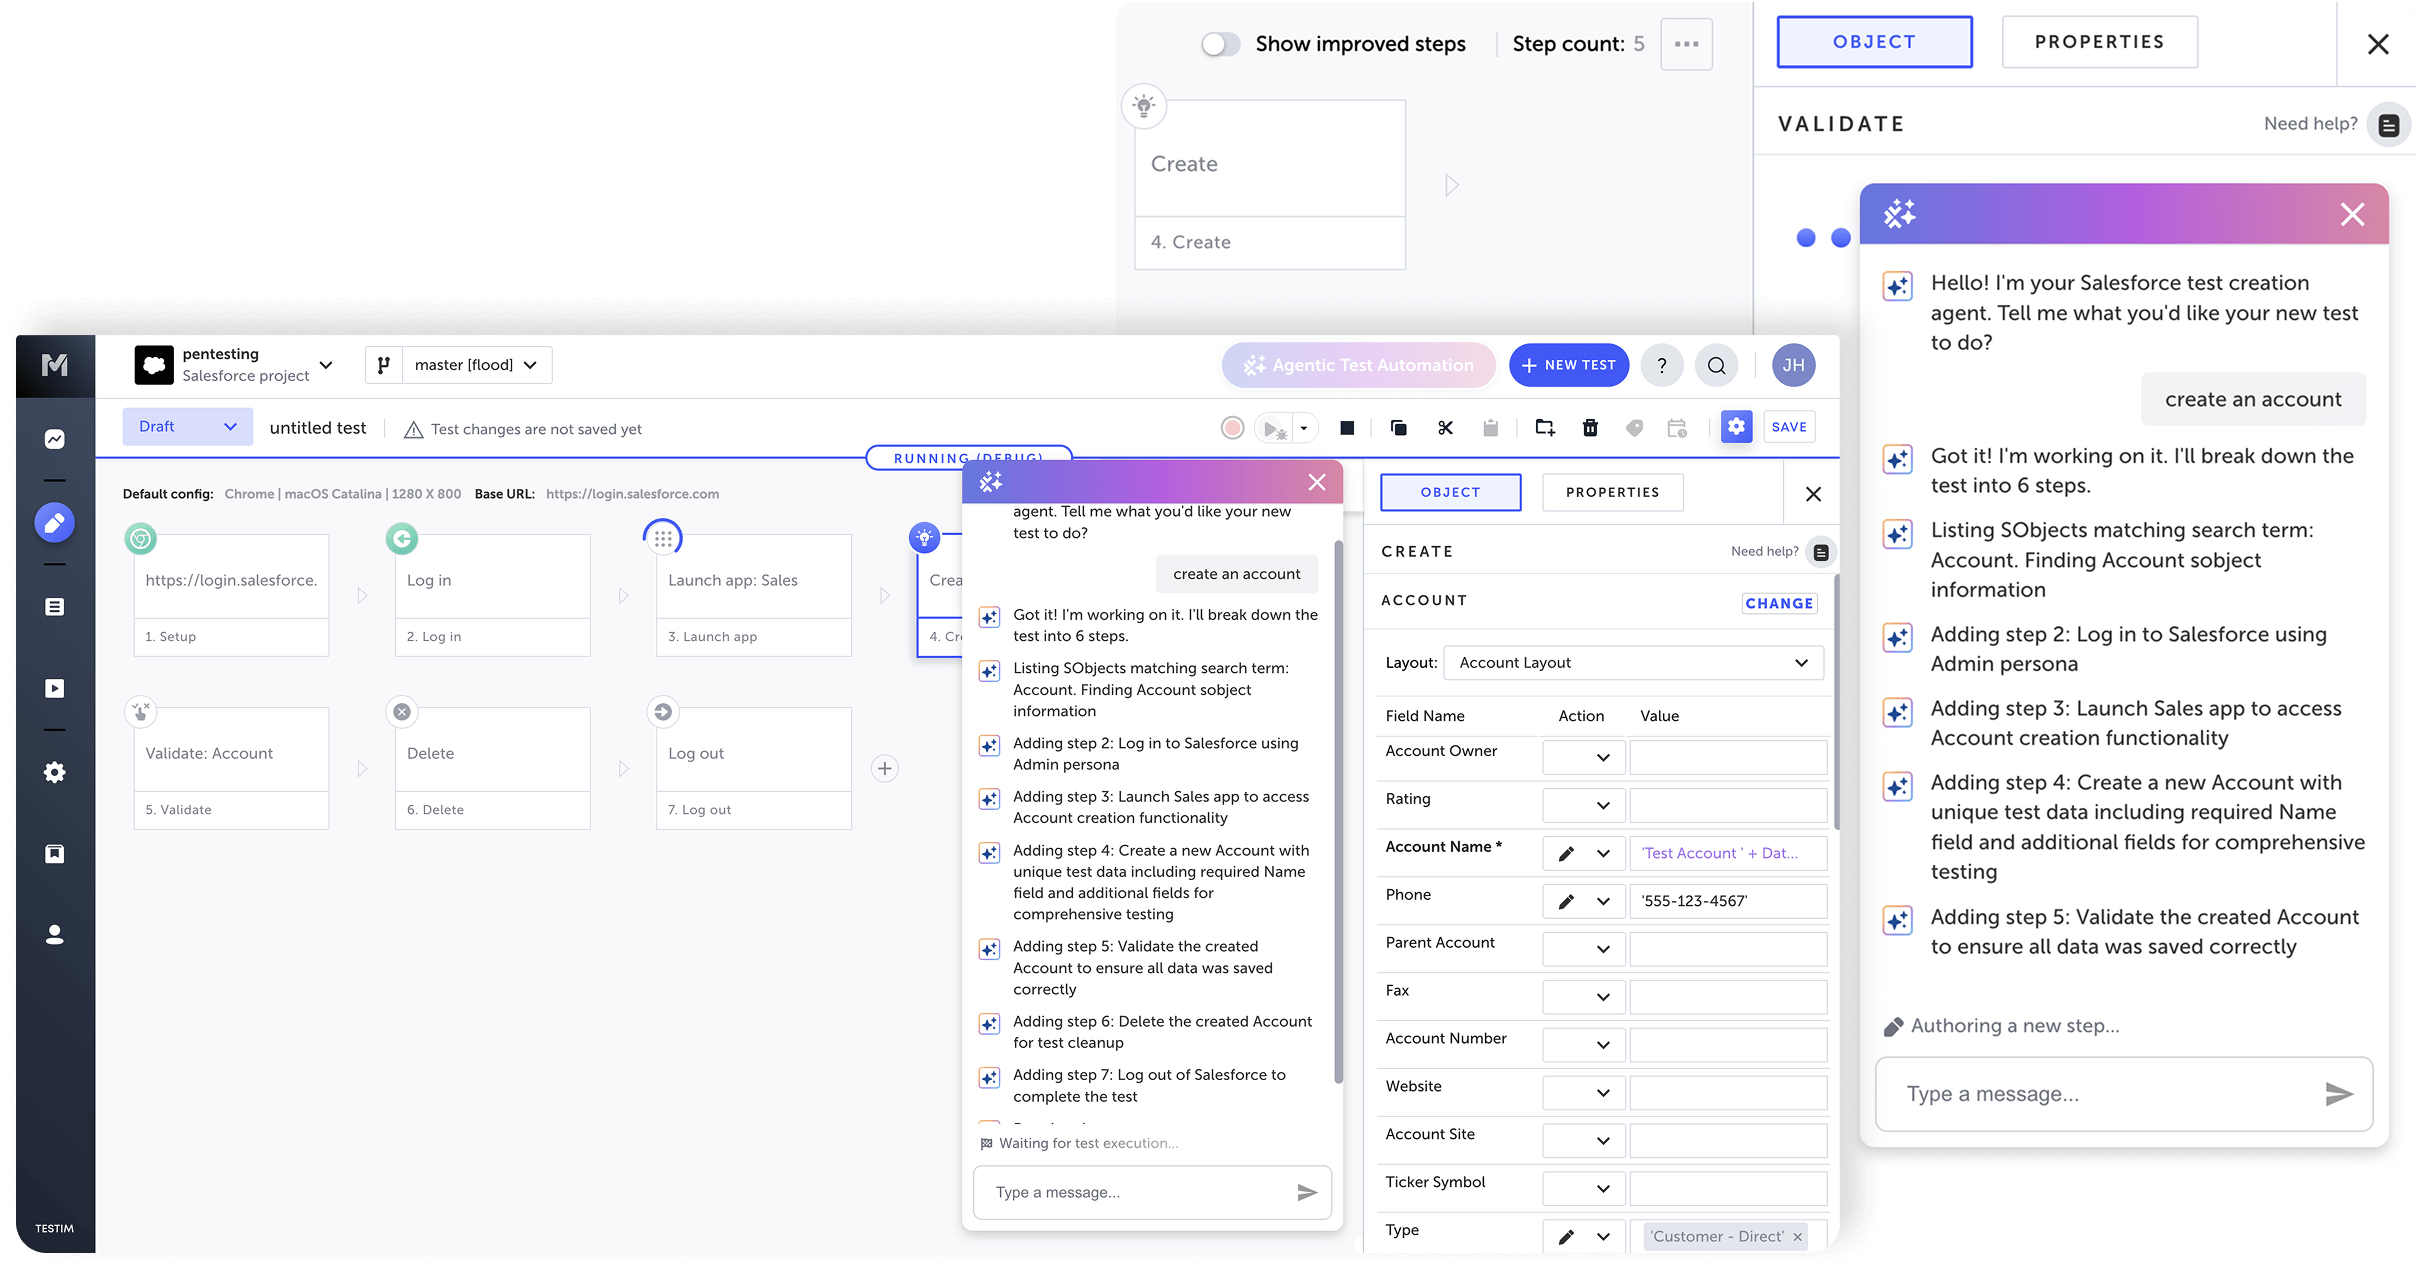Open the runs play icon in sidebar
Image resolution: width=2416 pixels, height=1272 pixels.
click(x=55, y=688)
